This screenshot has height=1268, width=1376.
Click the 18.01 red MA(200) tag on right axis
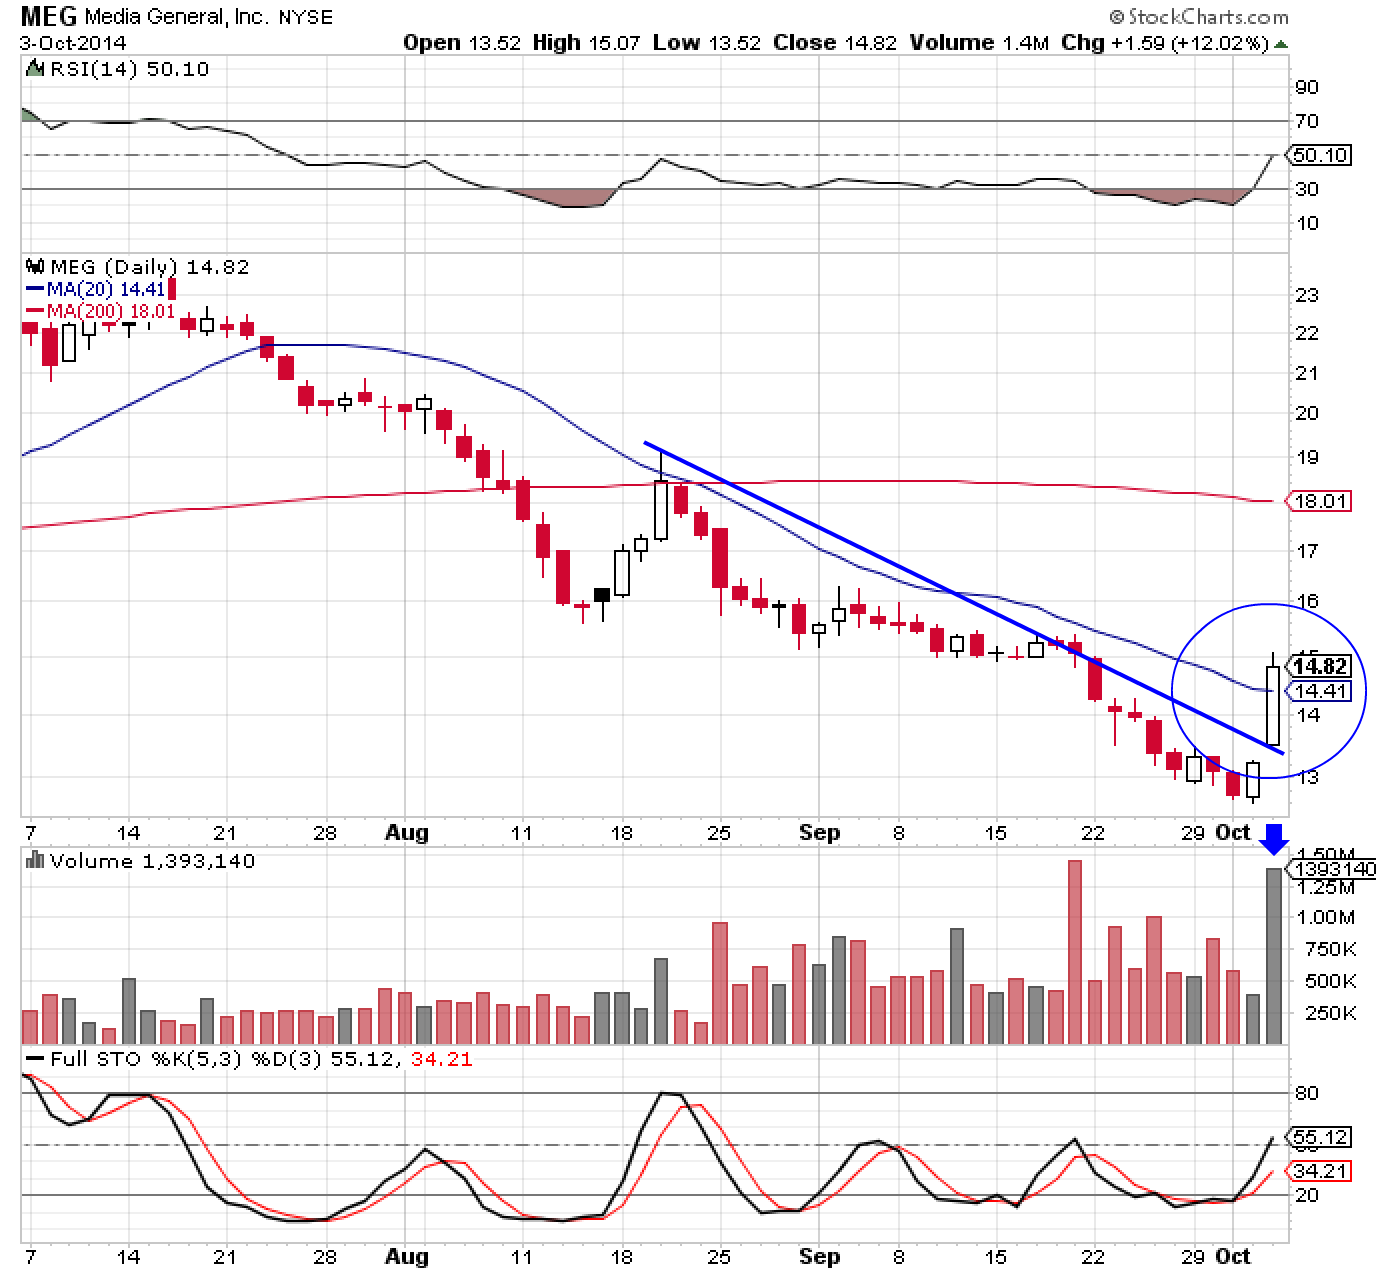tap(1321, 501)
